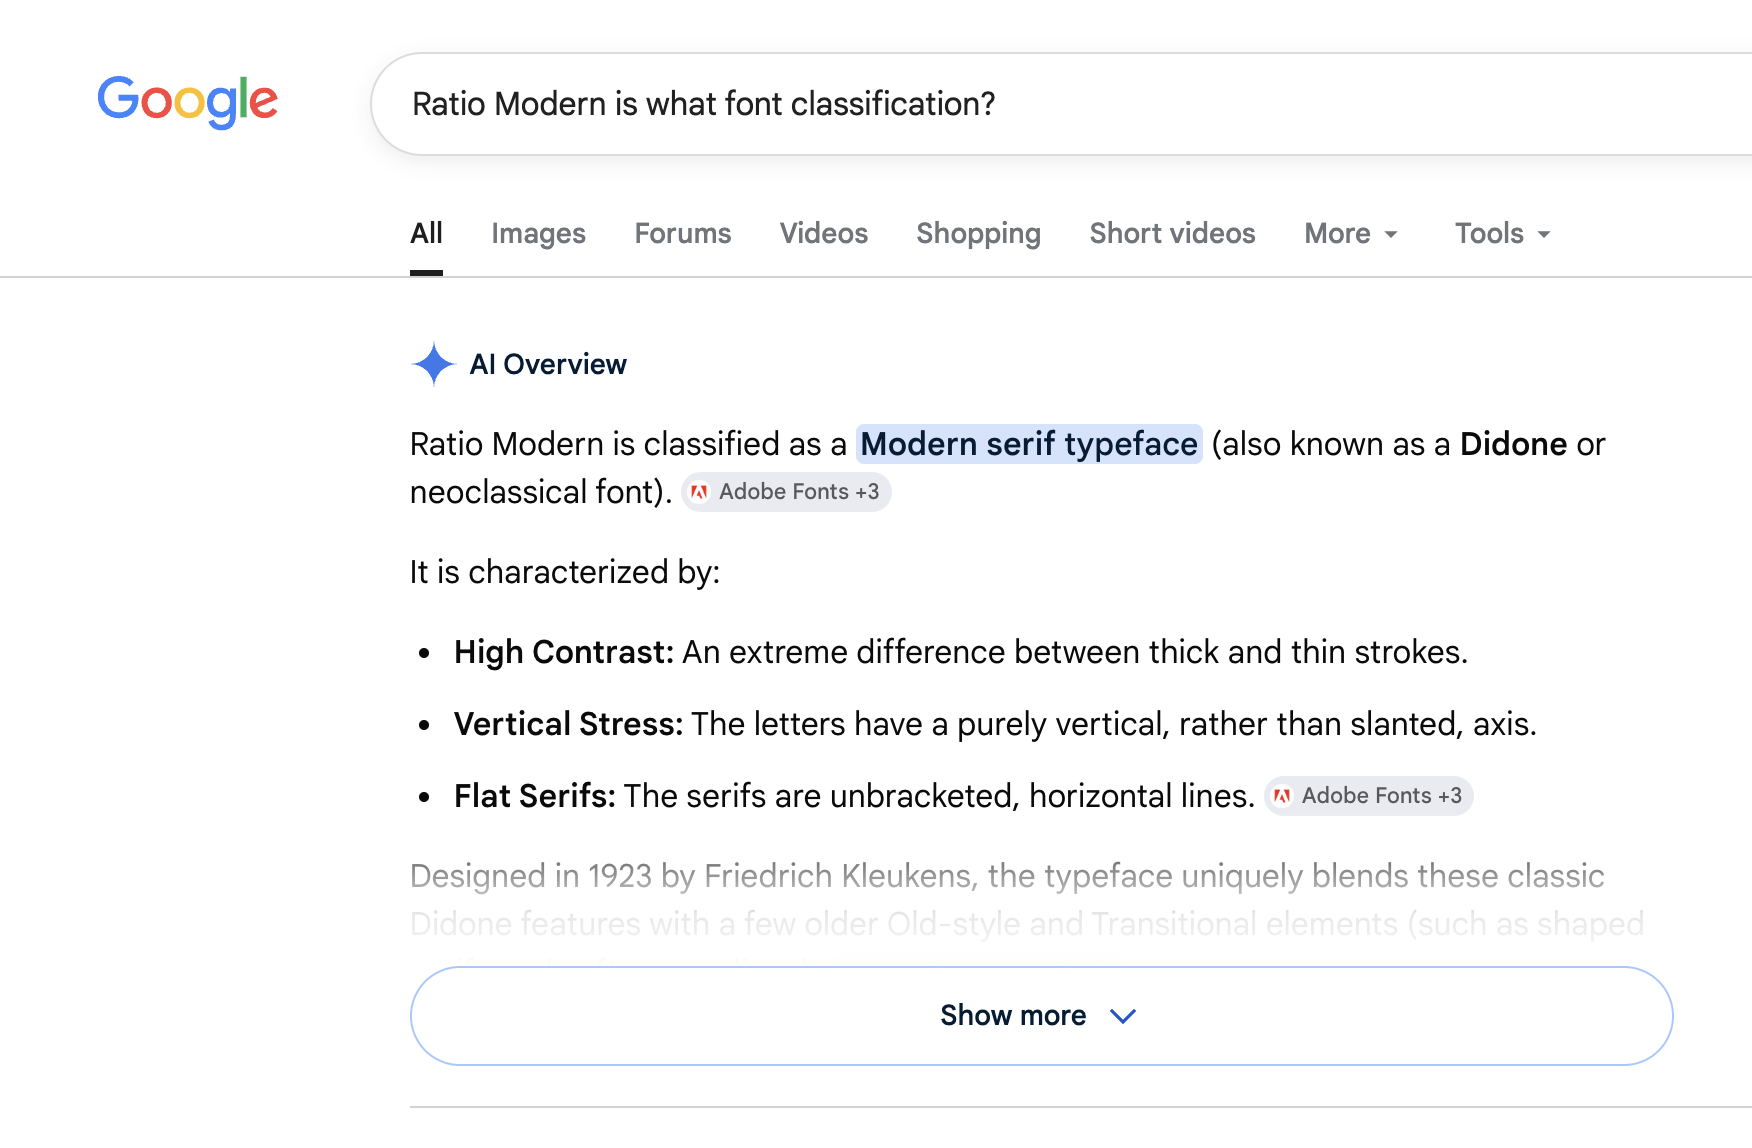Click the Vertical Stress bullet text
The image size is (1752, 1148).
[995, 724]
